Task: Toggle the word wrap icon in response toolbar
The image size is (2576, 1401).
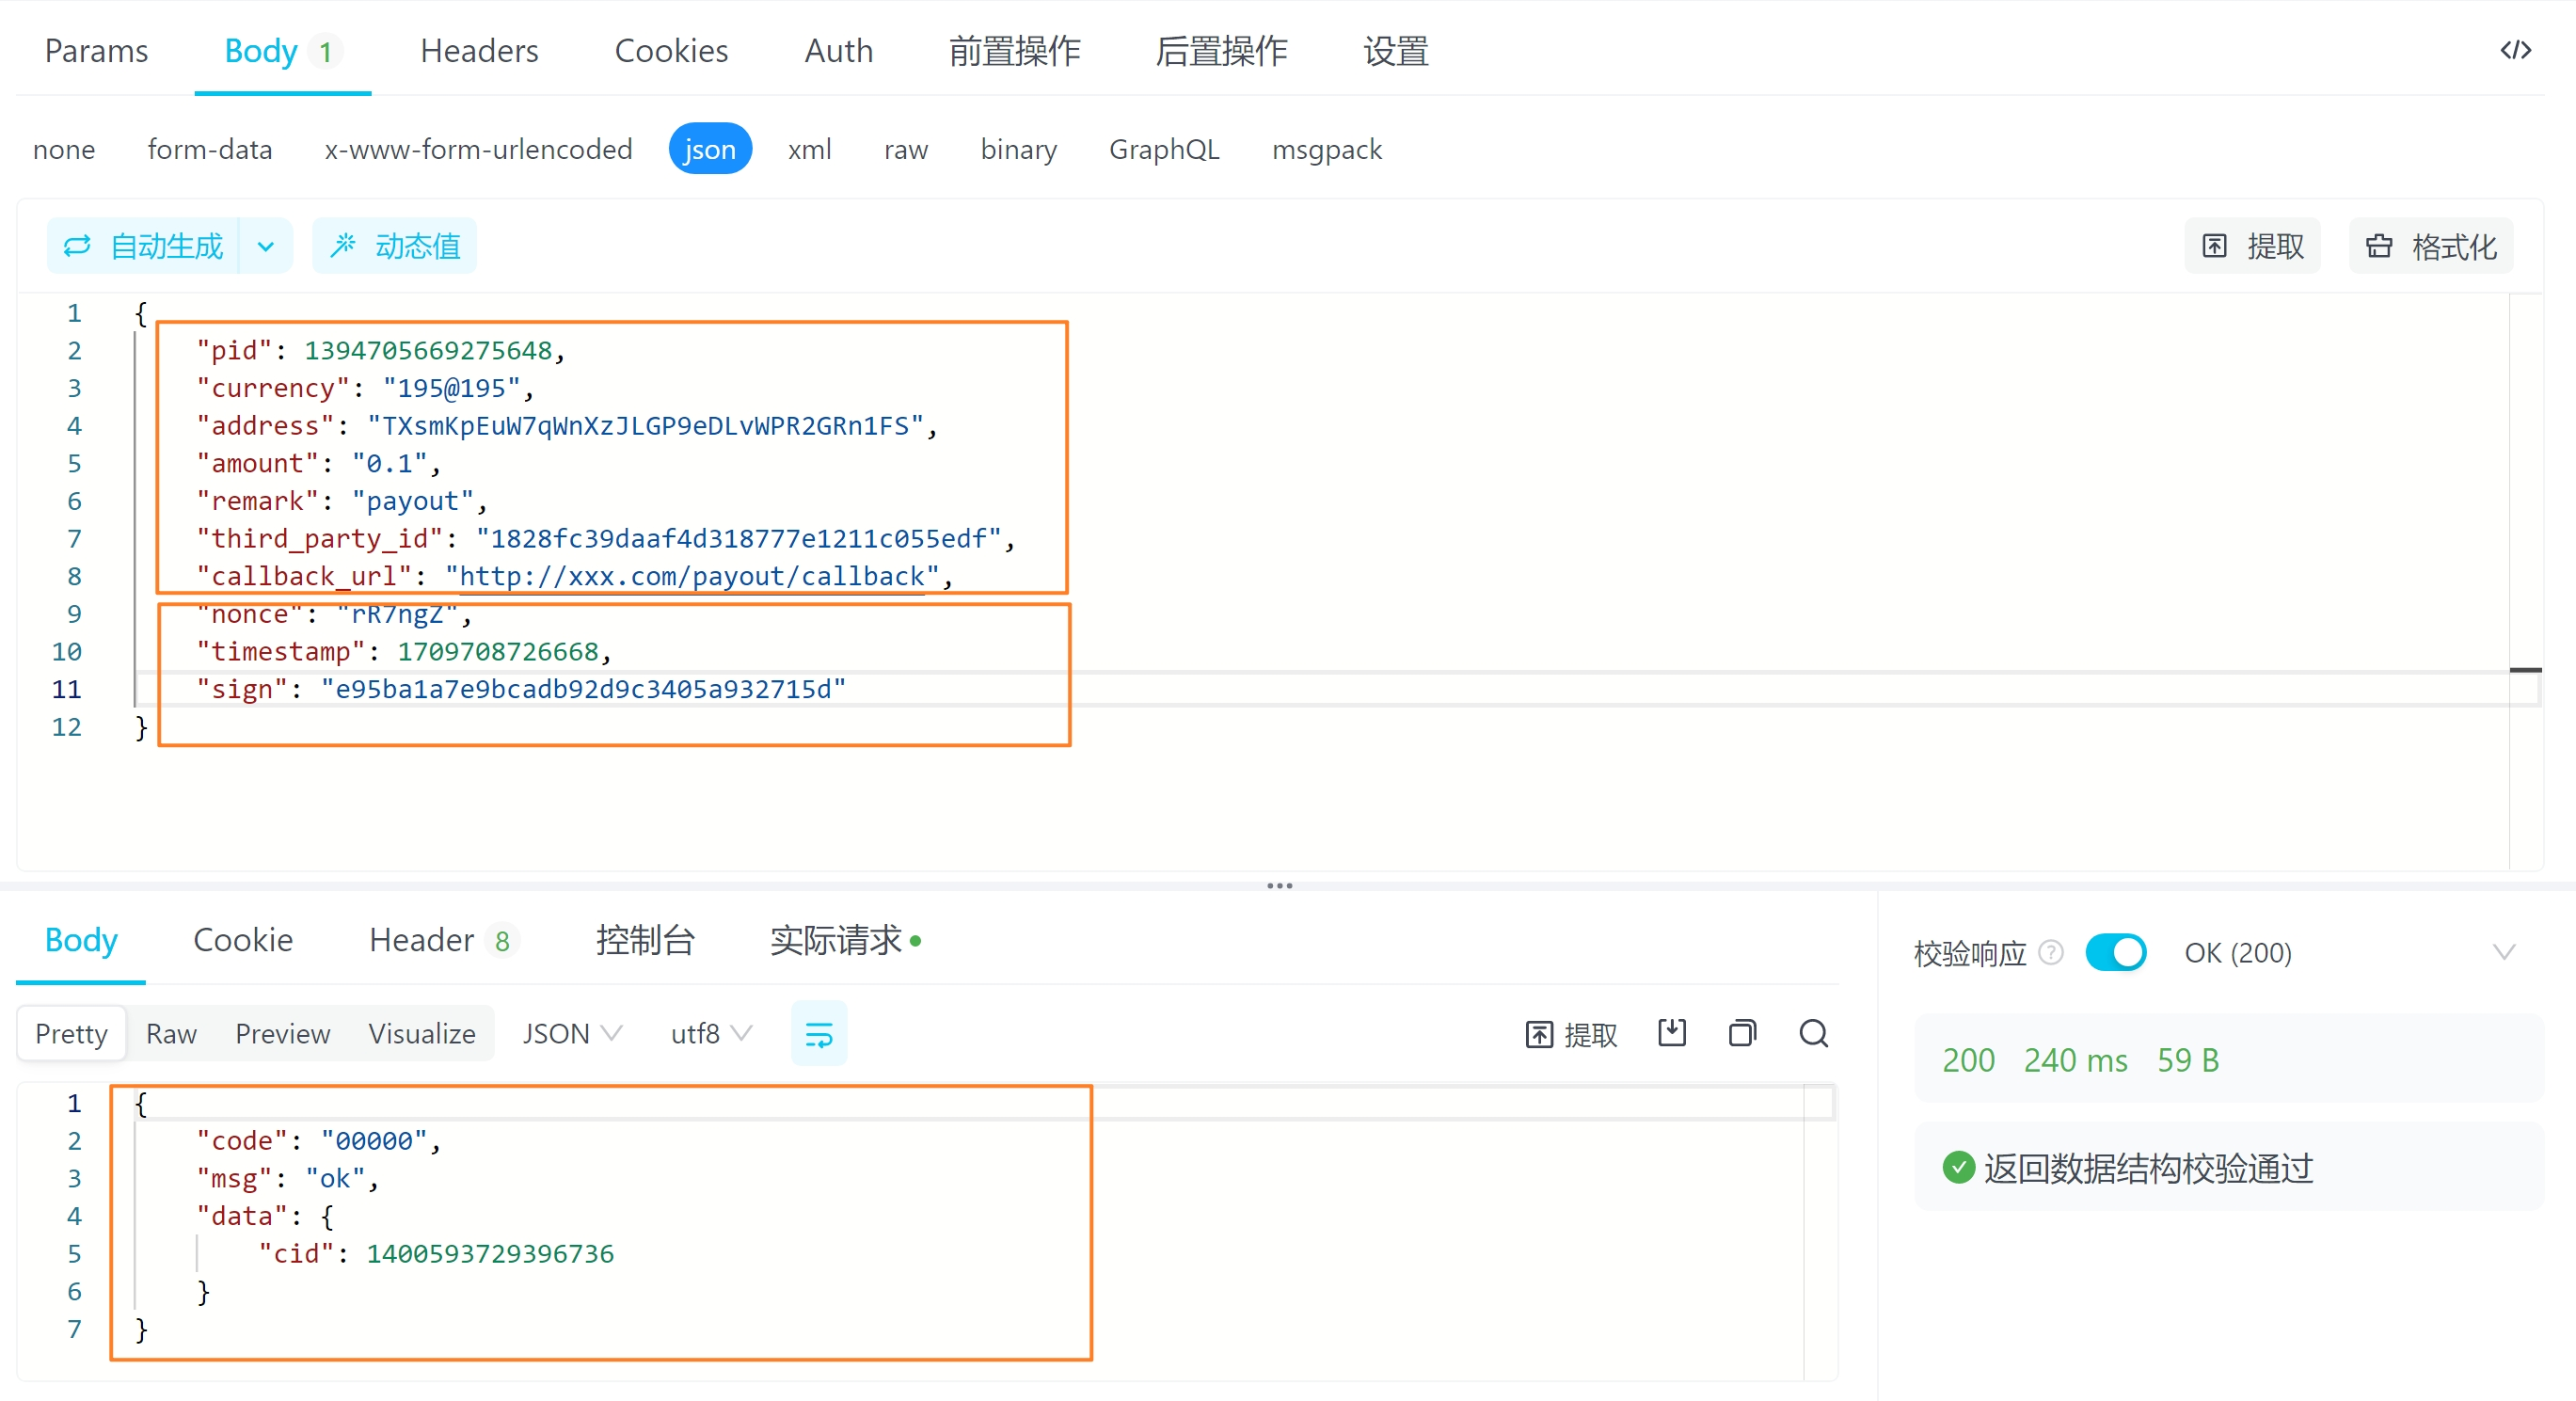Action: click(x=818, y=1034)
